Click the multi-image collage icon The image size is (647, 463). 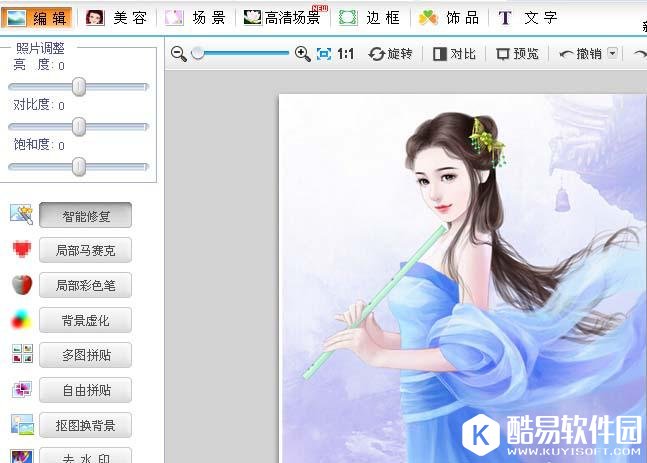pyautogui.click(x=22, y=354)
